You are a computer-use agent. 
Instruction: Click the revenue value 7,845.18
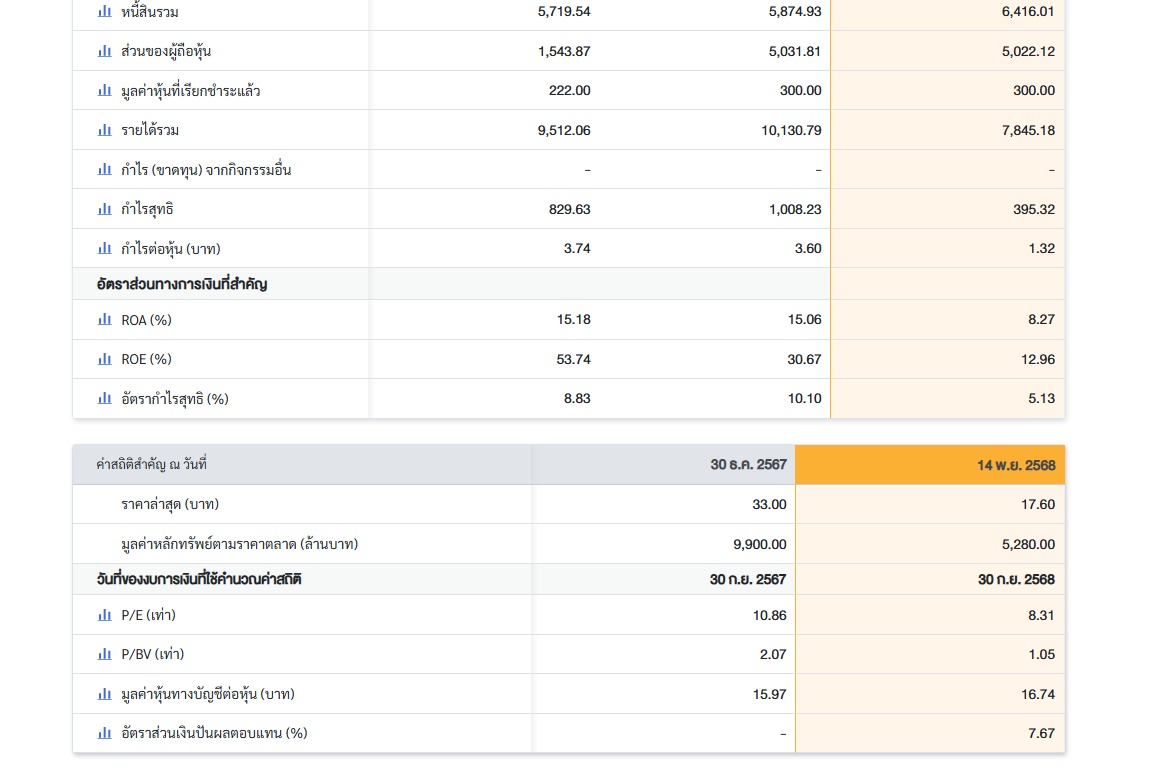click(1027, 130)
